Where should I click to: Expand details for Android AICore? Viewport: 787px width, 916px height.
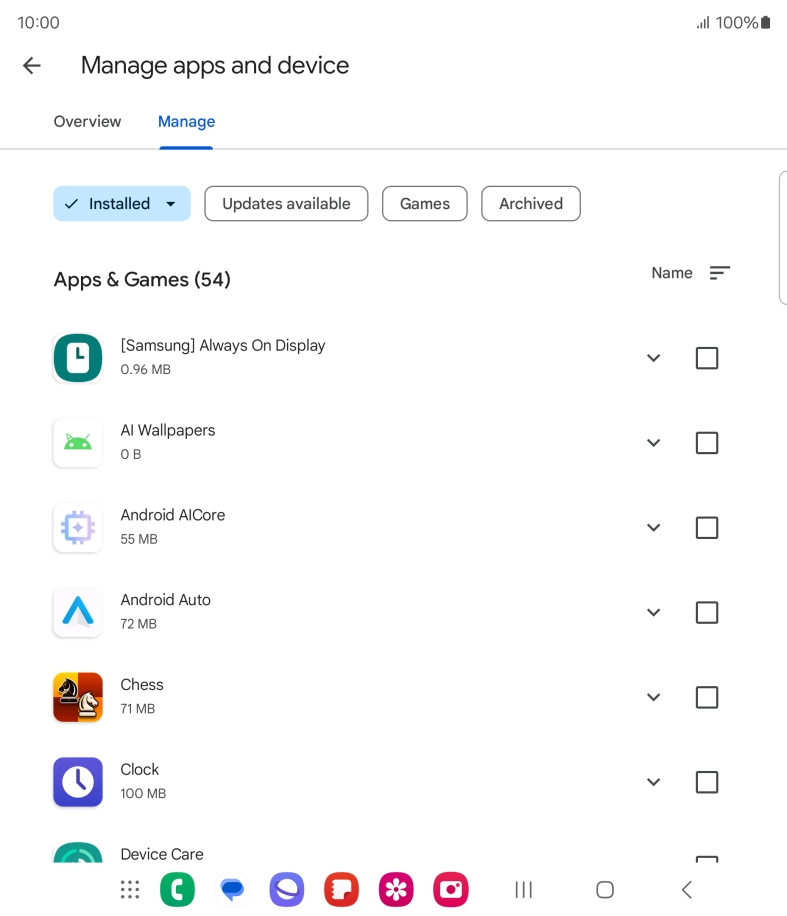(653, 527)
